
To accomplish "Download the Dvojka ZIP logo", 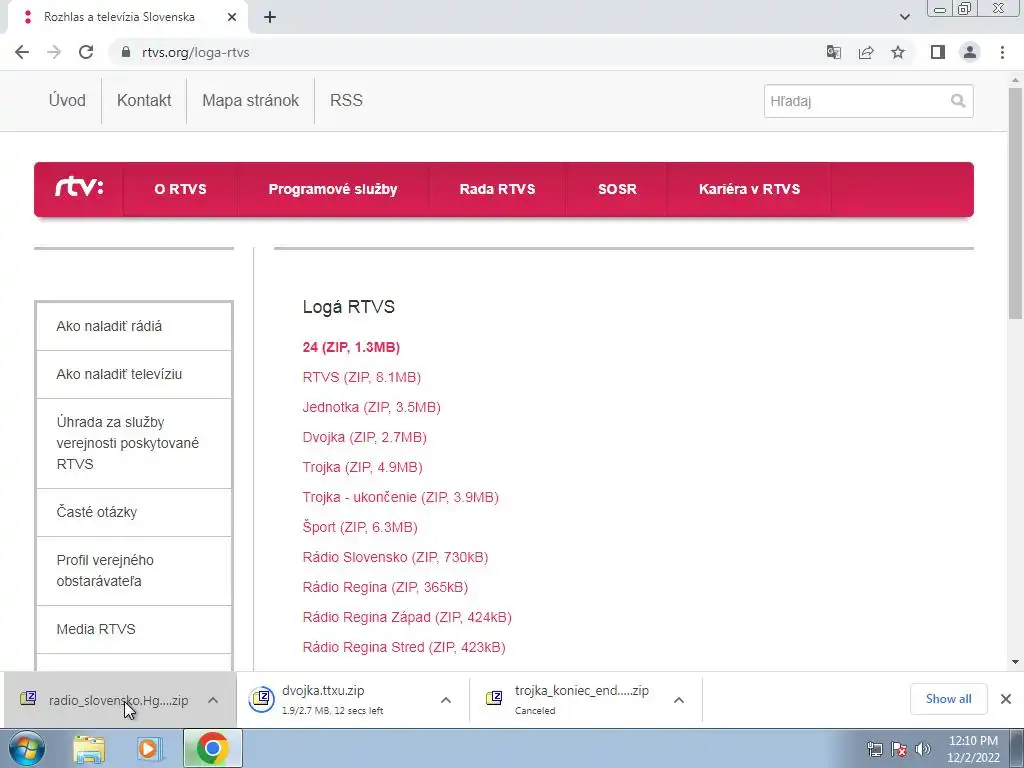I will pyautogui.click(x=364, y=438).
